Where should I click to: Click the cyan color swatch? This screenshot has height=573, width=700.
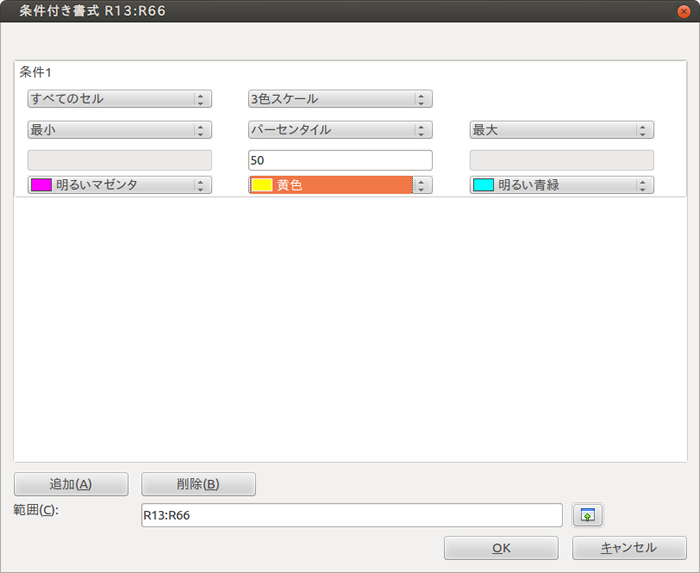pyautogui.click(x=483, y=185)
